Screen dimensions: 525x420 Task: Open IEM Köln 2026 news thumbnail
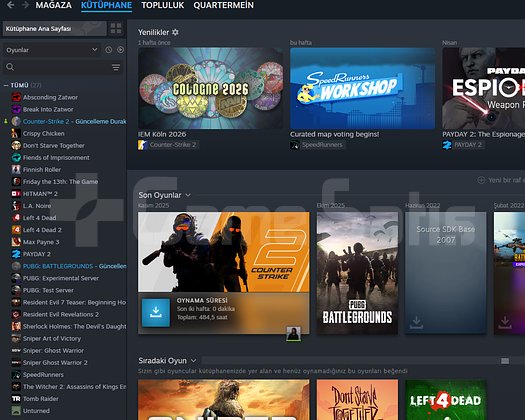pyautogui.click(x=210, y=88)
